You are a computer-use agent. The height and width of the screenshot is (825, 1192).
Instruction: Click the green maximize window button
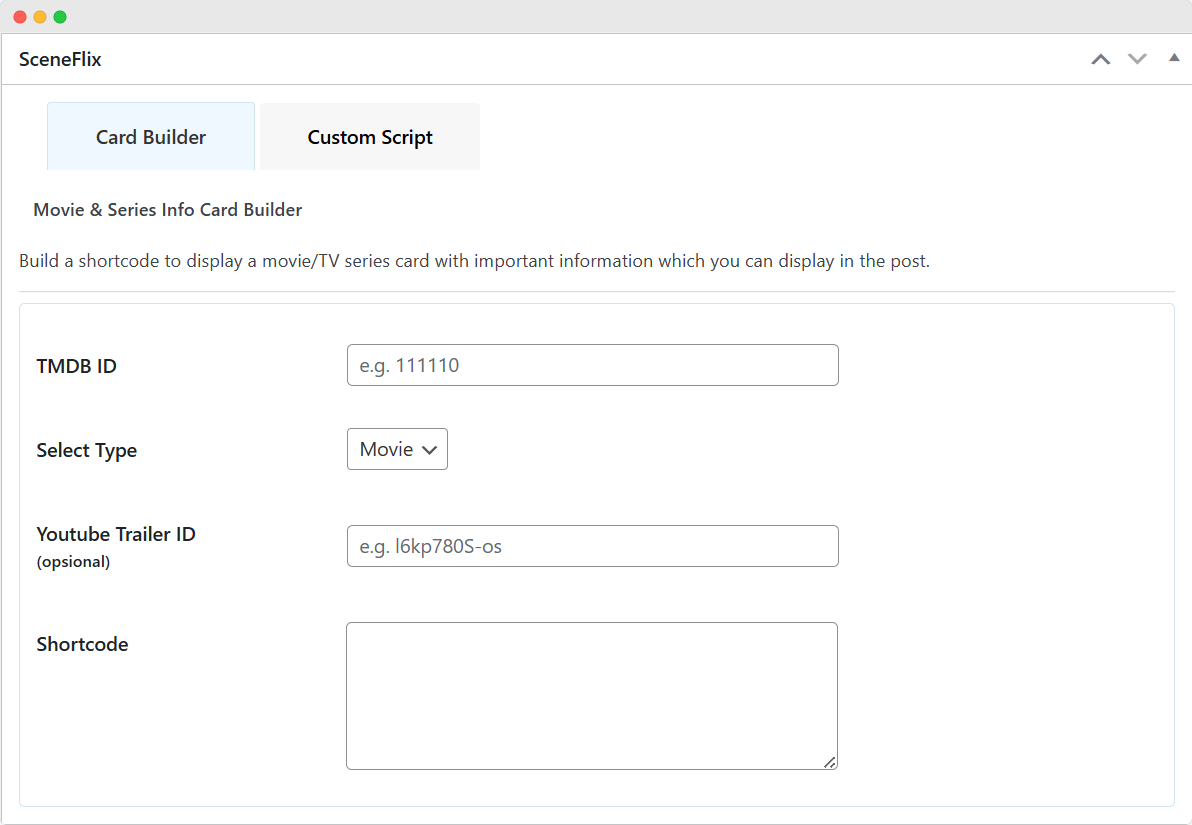60,17
